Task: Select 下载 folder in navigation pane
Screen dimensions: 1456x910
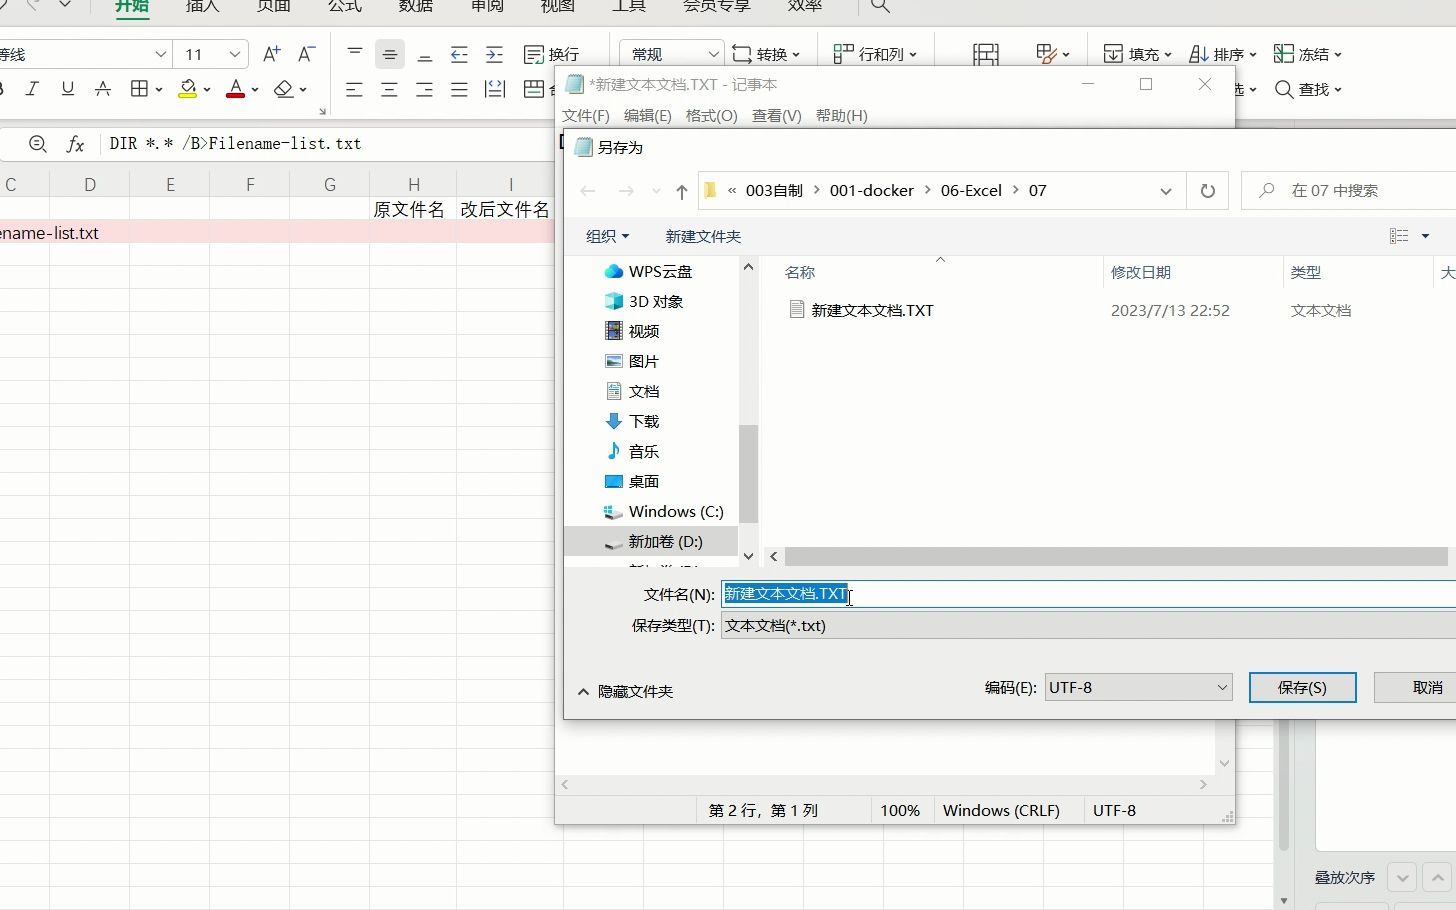Action: tap(632, 422)
